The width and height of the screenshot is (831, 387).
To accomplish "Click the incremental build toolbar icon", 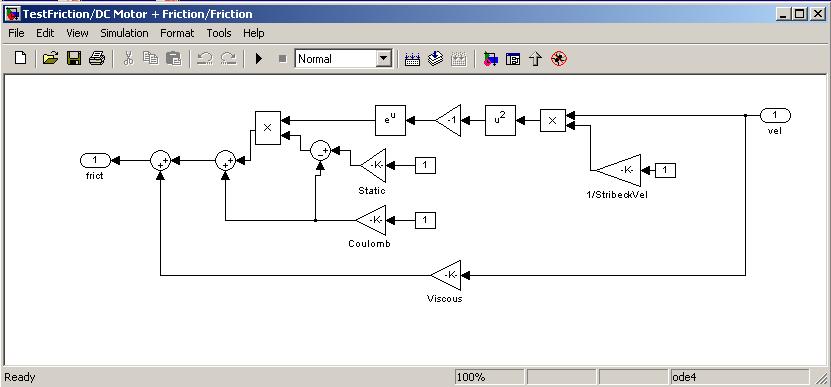I will point(412,59).
